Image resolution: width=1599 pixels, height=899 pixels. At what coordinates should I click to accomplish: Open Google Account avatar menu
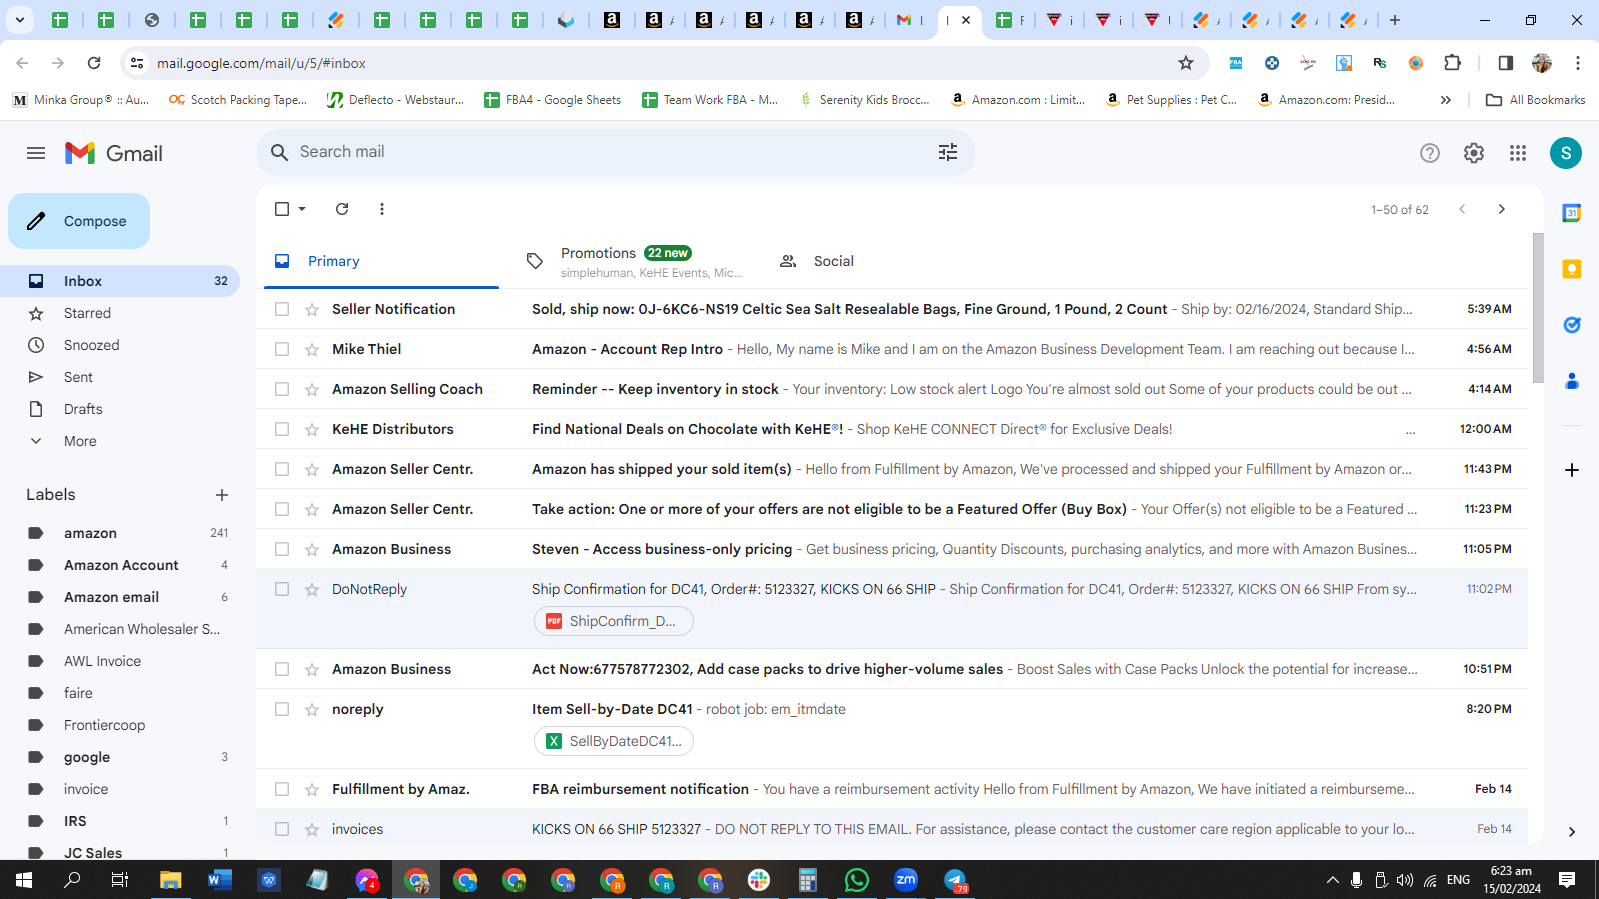[x=1566, y=153]
